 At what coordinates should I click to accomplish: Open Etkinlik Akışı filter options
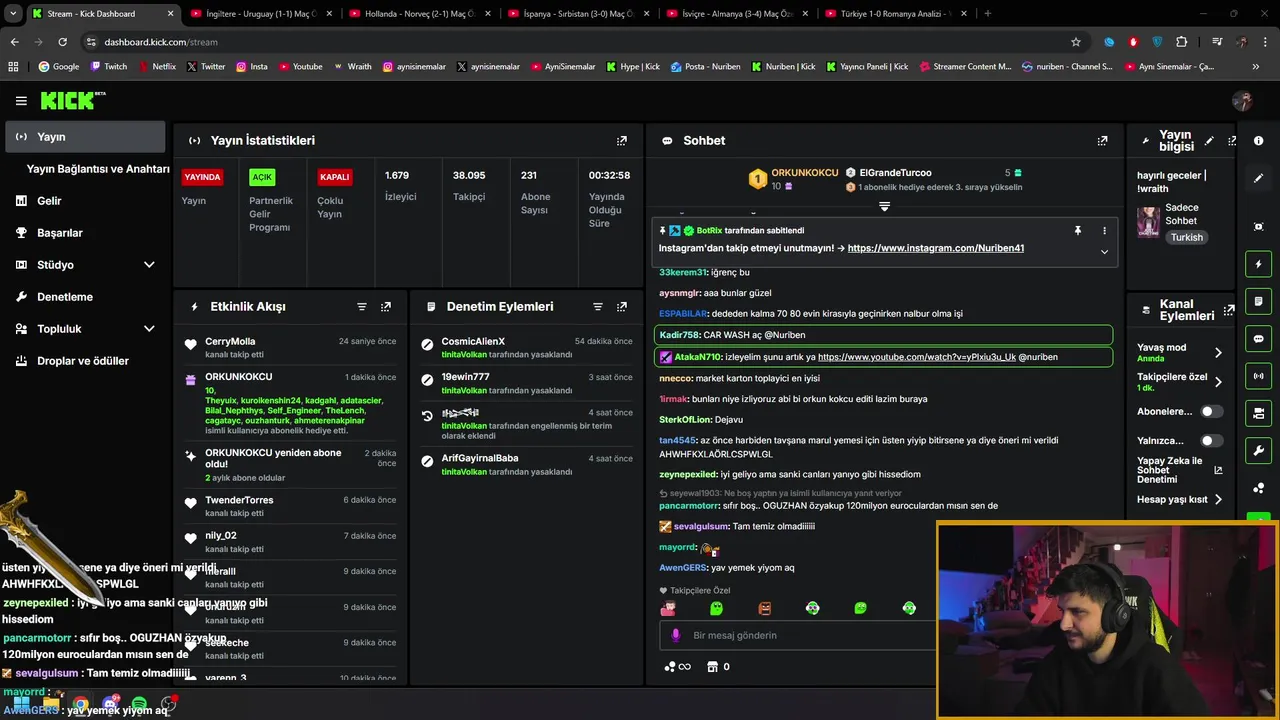pos(362,307)
